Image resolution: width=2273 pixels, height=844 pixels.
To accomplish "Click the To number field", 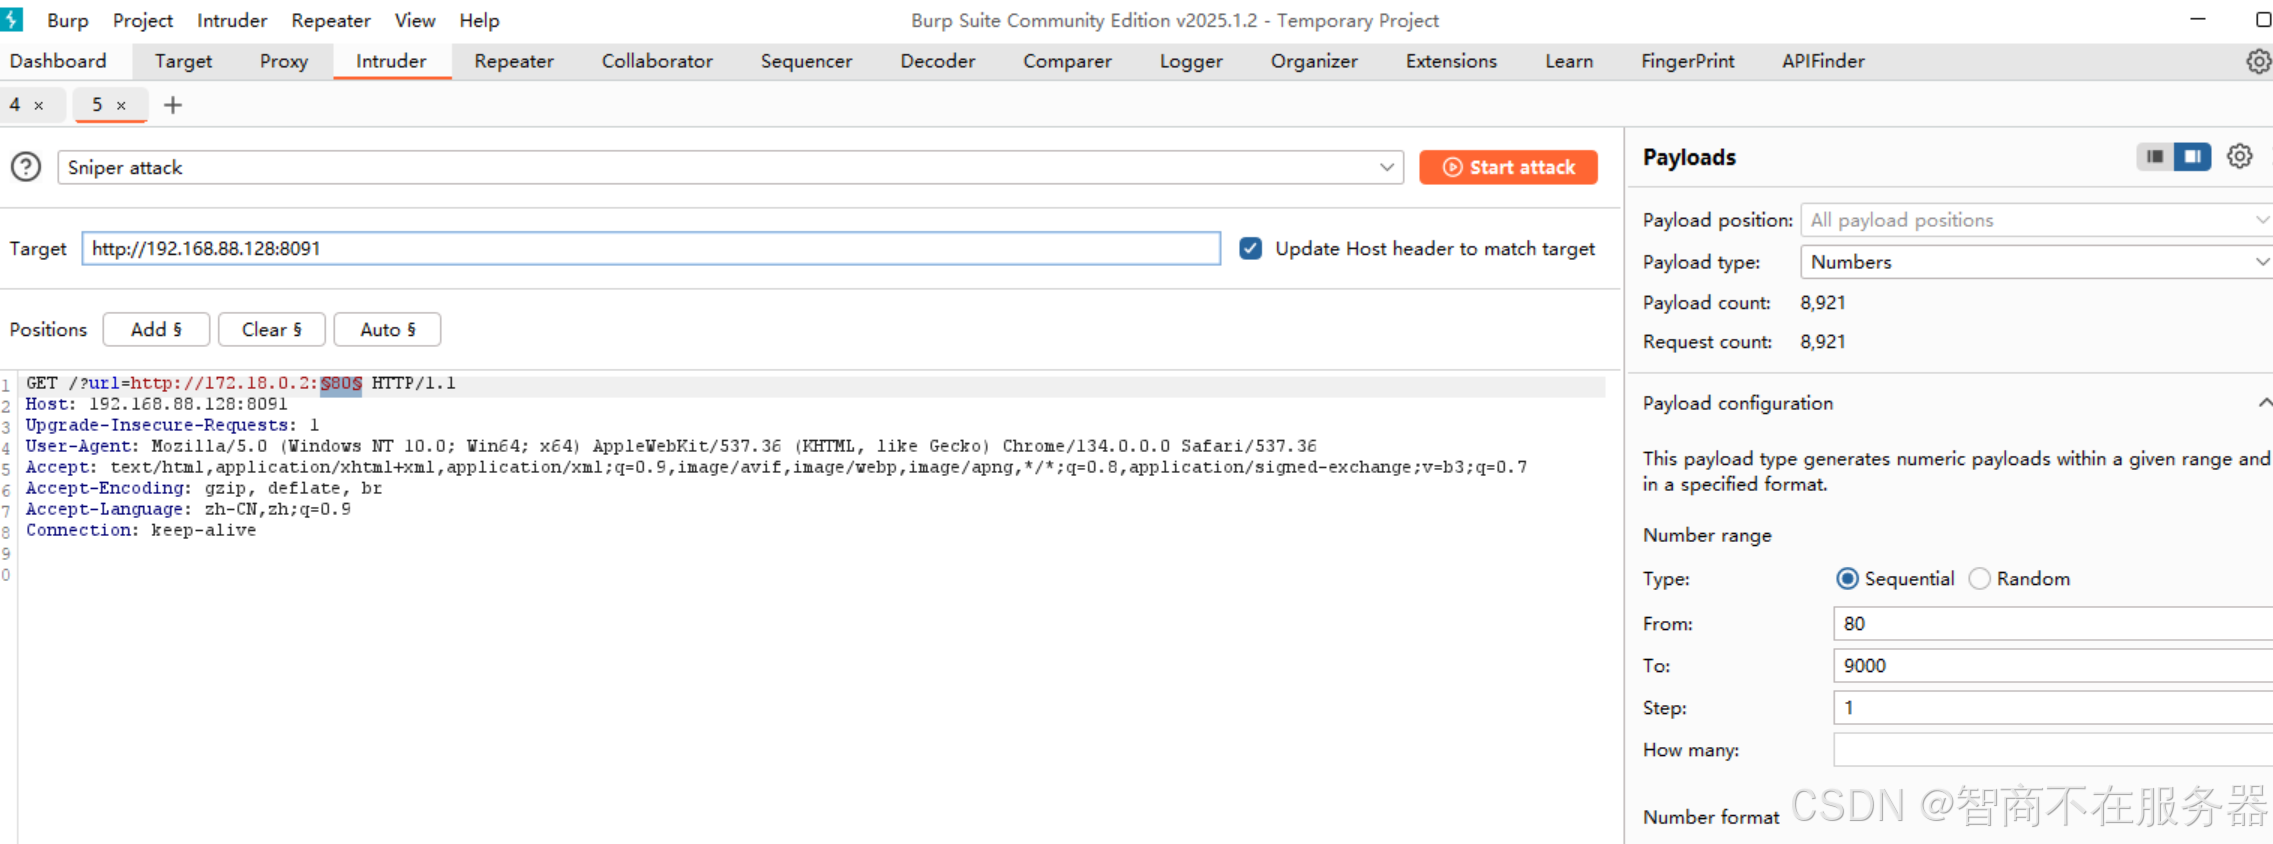I will 2053,665.
